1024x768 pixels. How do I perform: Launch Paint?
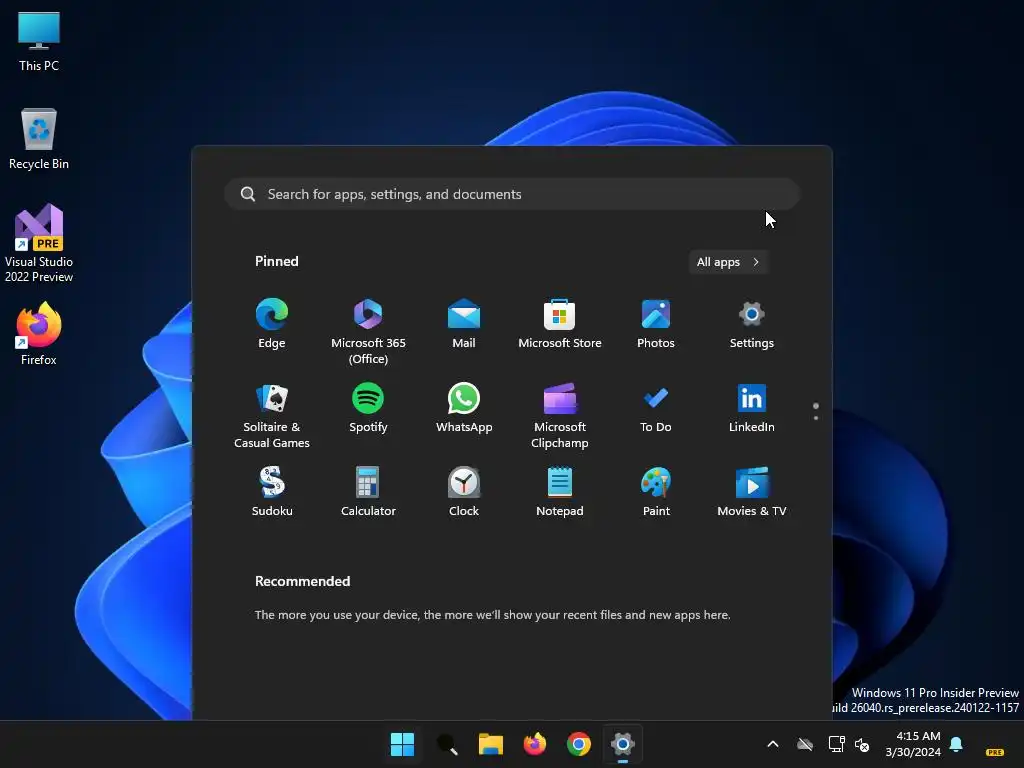pyautogui.click(x=656, y=492)
